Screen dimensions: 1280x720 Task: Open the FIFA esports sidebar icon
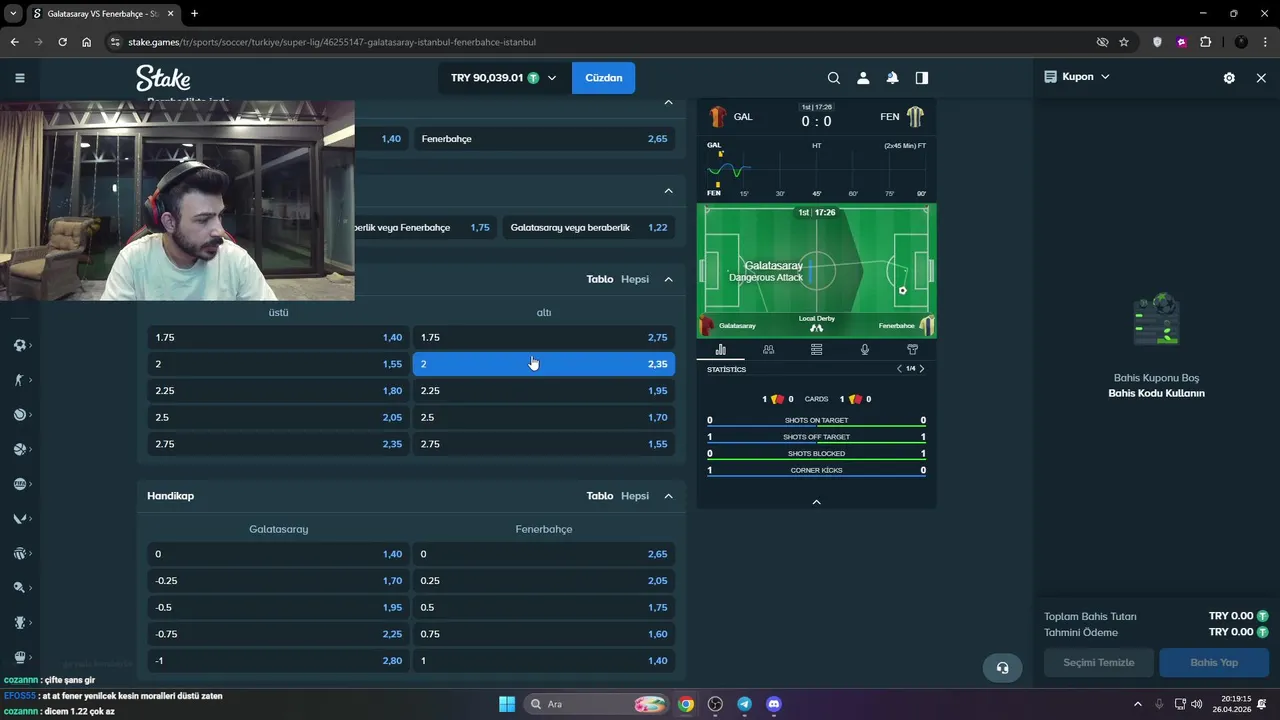pyautogui.click(x=19, y=484)
